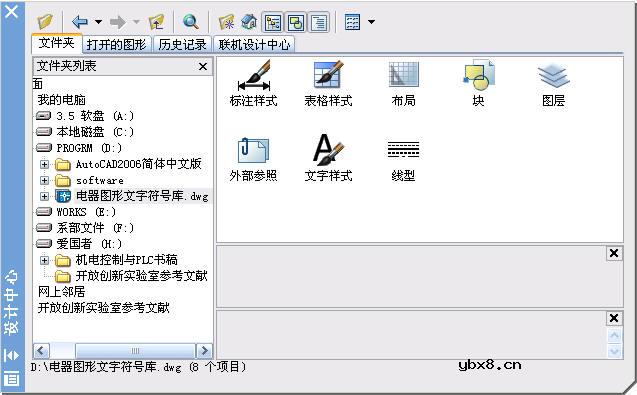Select 系部文件 (F:) drive
The height and width of the screenshot is (395, 637).
85,228
